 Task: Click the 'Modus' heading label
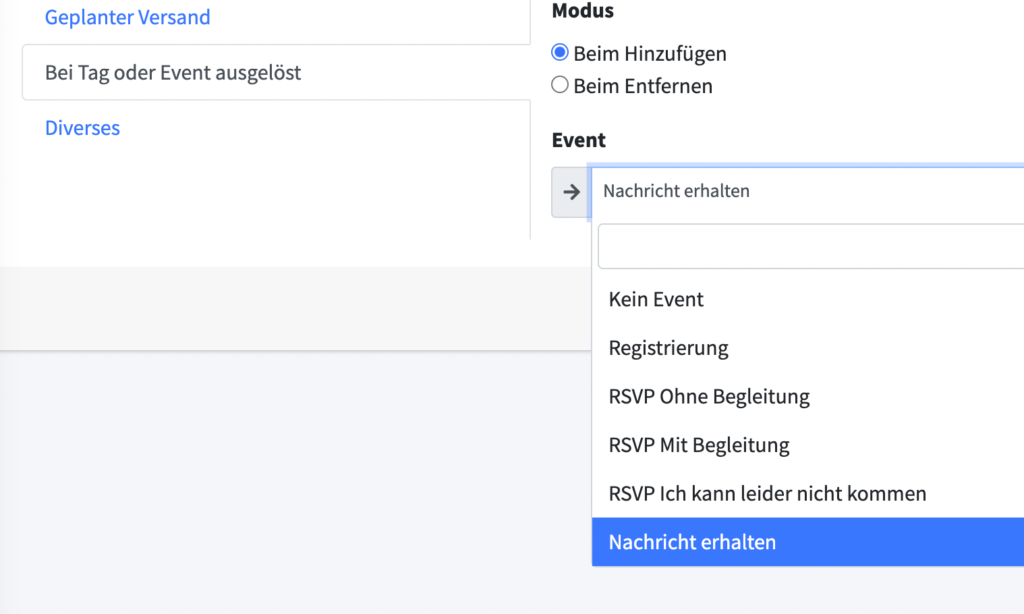583,11
